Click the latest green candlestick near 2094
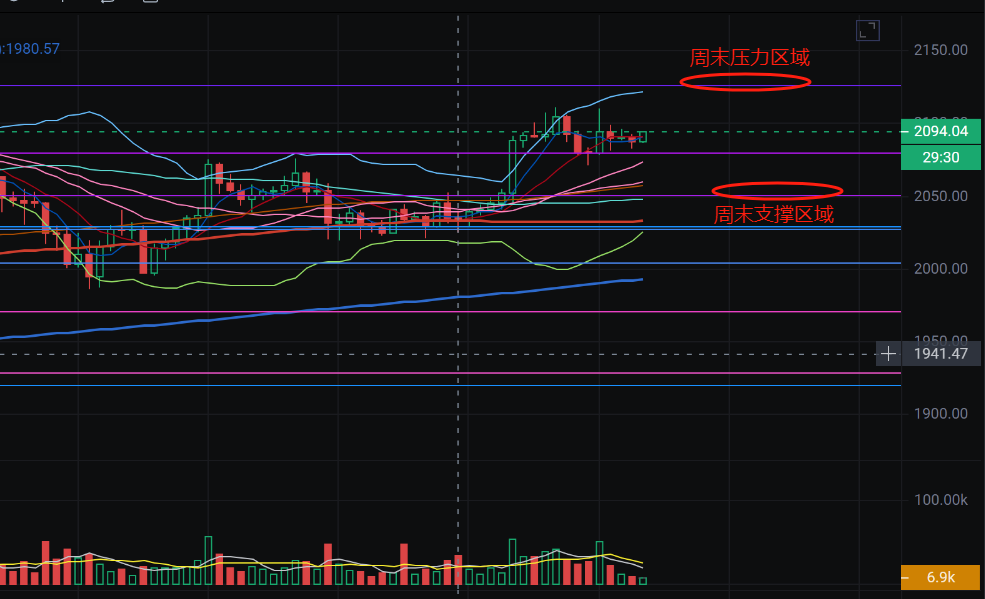Image resolution: width=985 pixels, height=599 pixels. click(x=643, y=136)
